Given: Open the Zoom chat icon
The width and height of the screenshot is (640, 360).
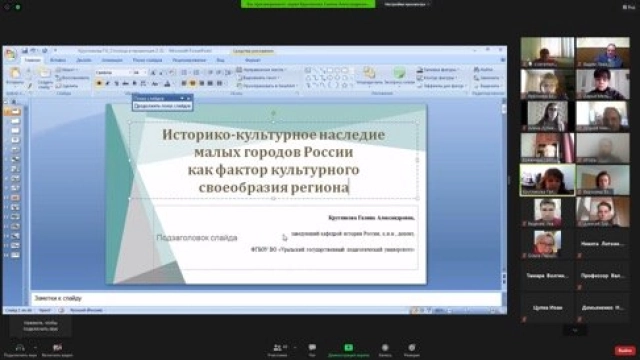Looking at the screenshot, I should point(312,347).
